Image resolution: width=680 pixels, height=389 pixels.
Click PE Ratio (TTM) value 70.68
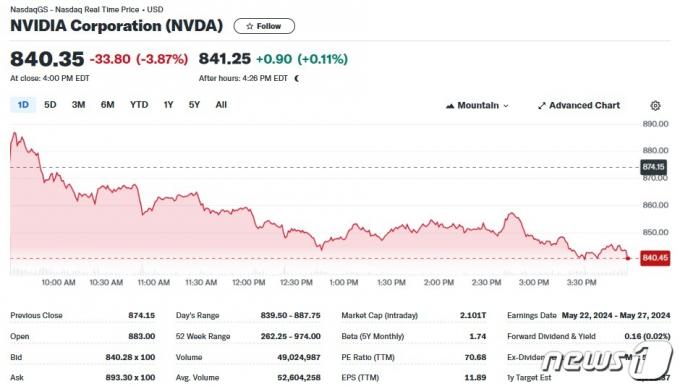475,357
